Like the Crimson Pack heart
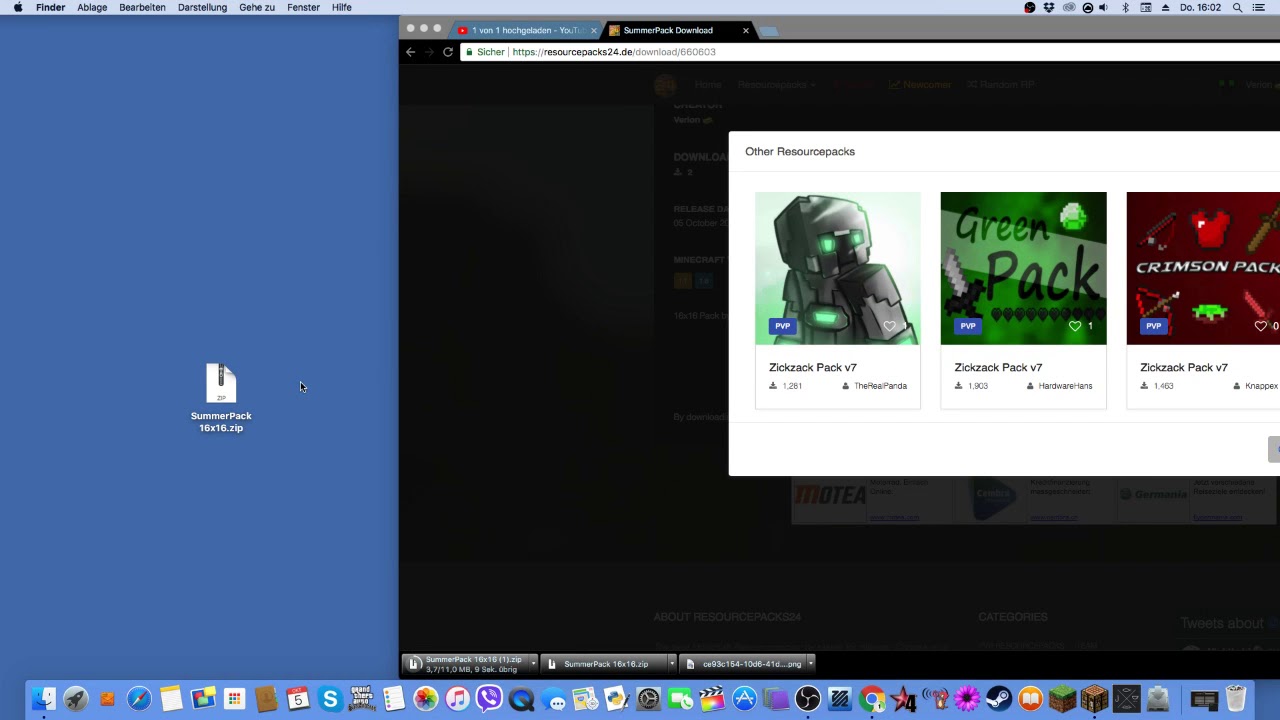 click(x=1260, y=326)
